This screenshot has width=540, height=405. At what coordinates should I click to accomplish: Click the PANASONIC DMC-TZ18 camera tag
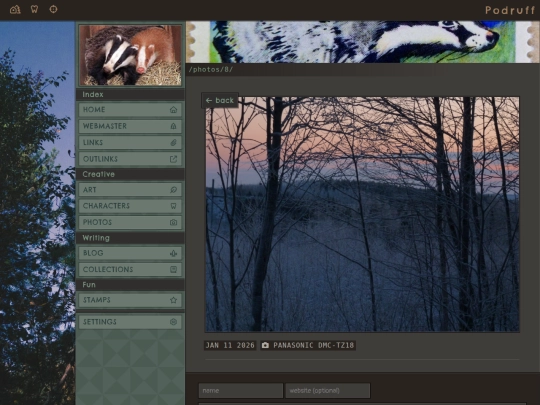pos(308,345)
